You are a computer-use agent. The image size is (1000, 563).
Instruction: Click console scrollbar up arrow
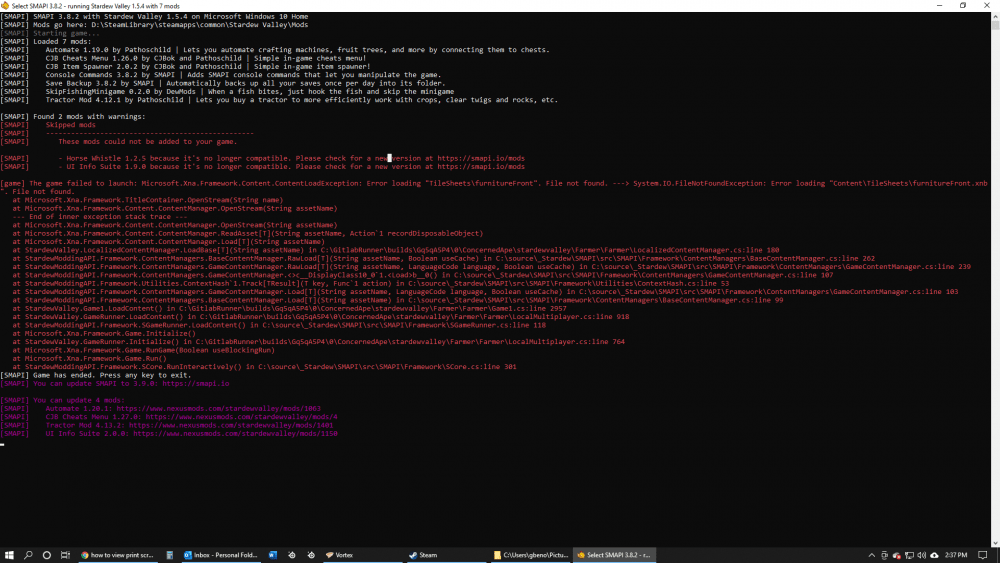tap(995, 15)
